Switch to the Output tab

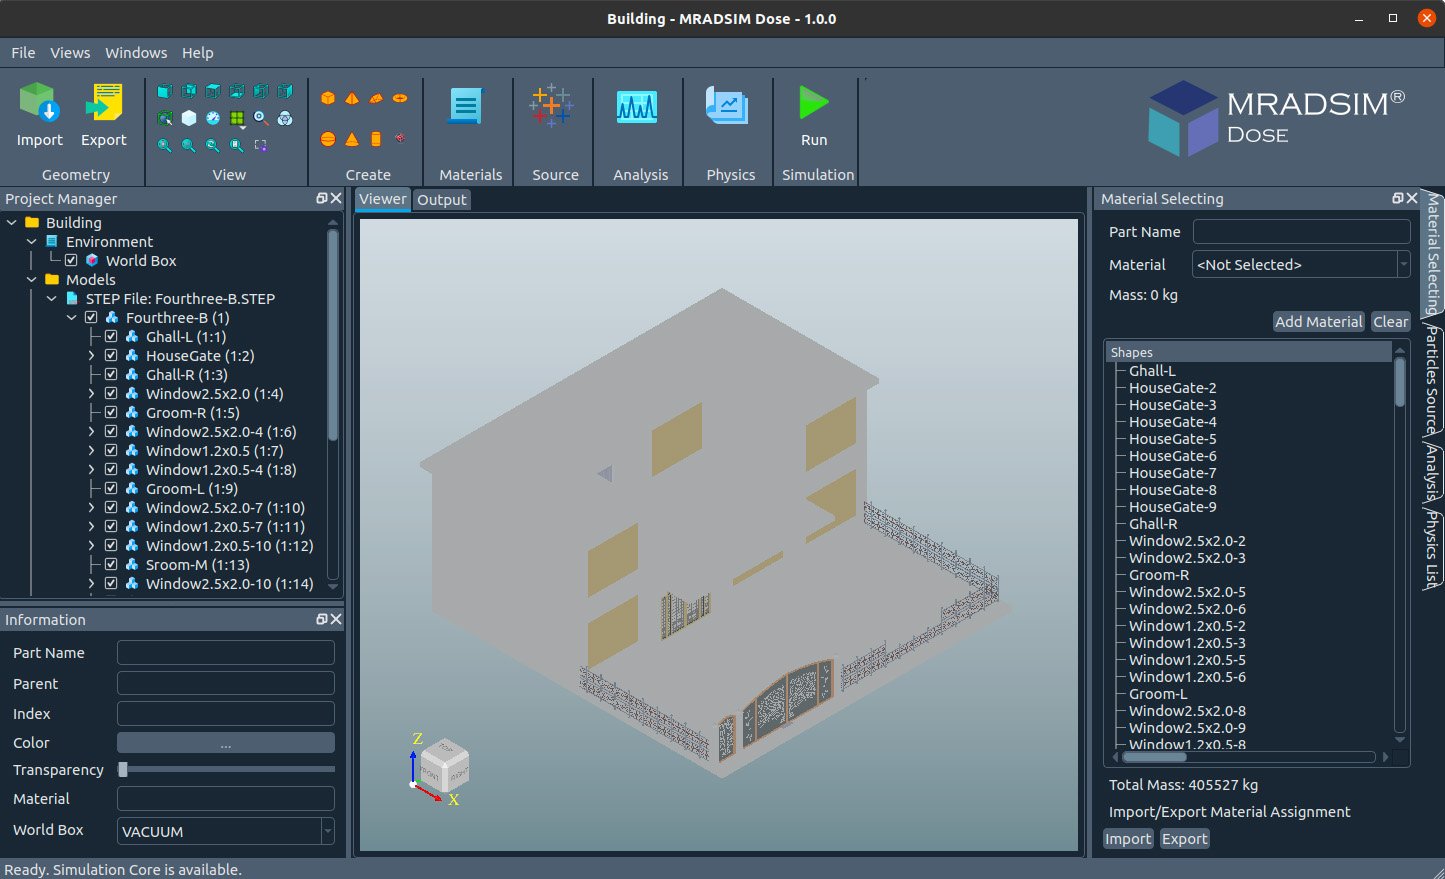click(x=442, y=200)
